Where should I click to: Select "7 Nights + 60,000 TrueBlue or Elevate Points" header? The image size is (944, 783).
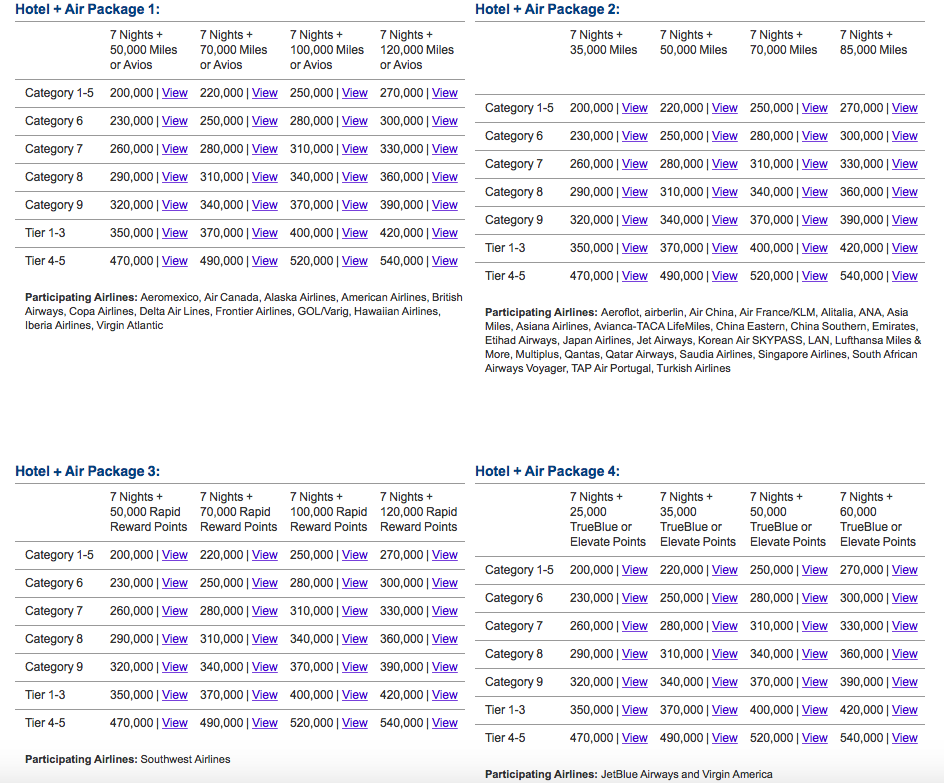[x=878, y=519]
